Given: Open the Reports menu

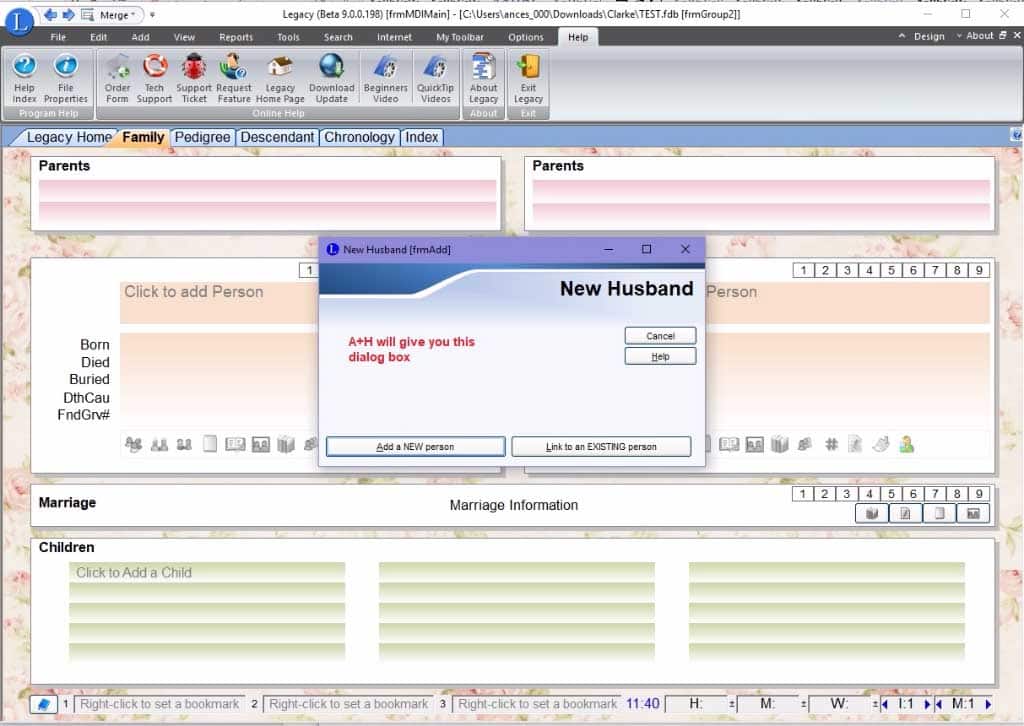Looking at the screenshot, I should (236, 37).
